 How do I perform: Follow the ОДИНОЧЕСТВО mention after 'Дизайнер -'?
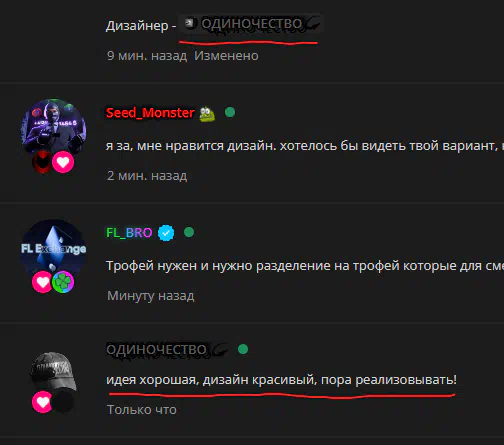(x=252, y=24)
